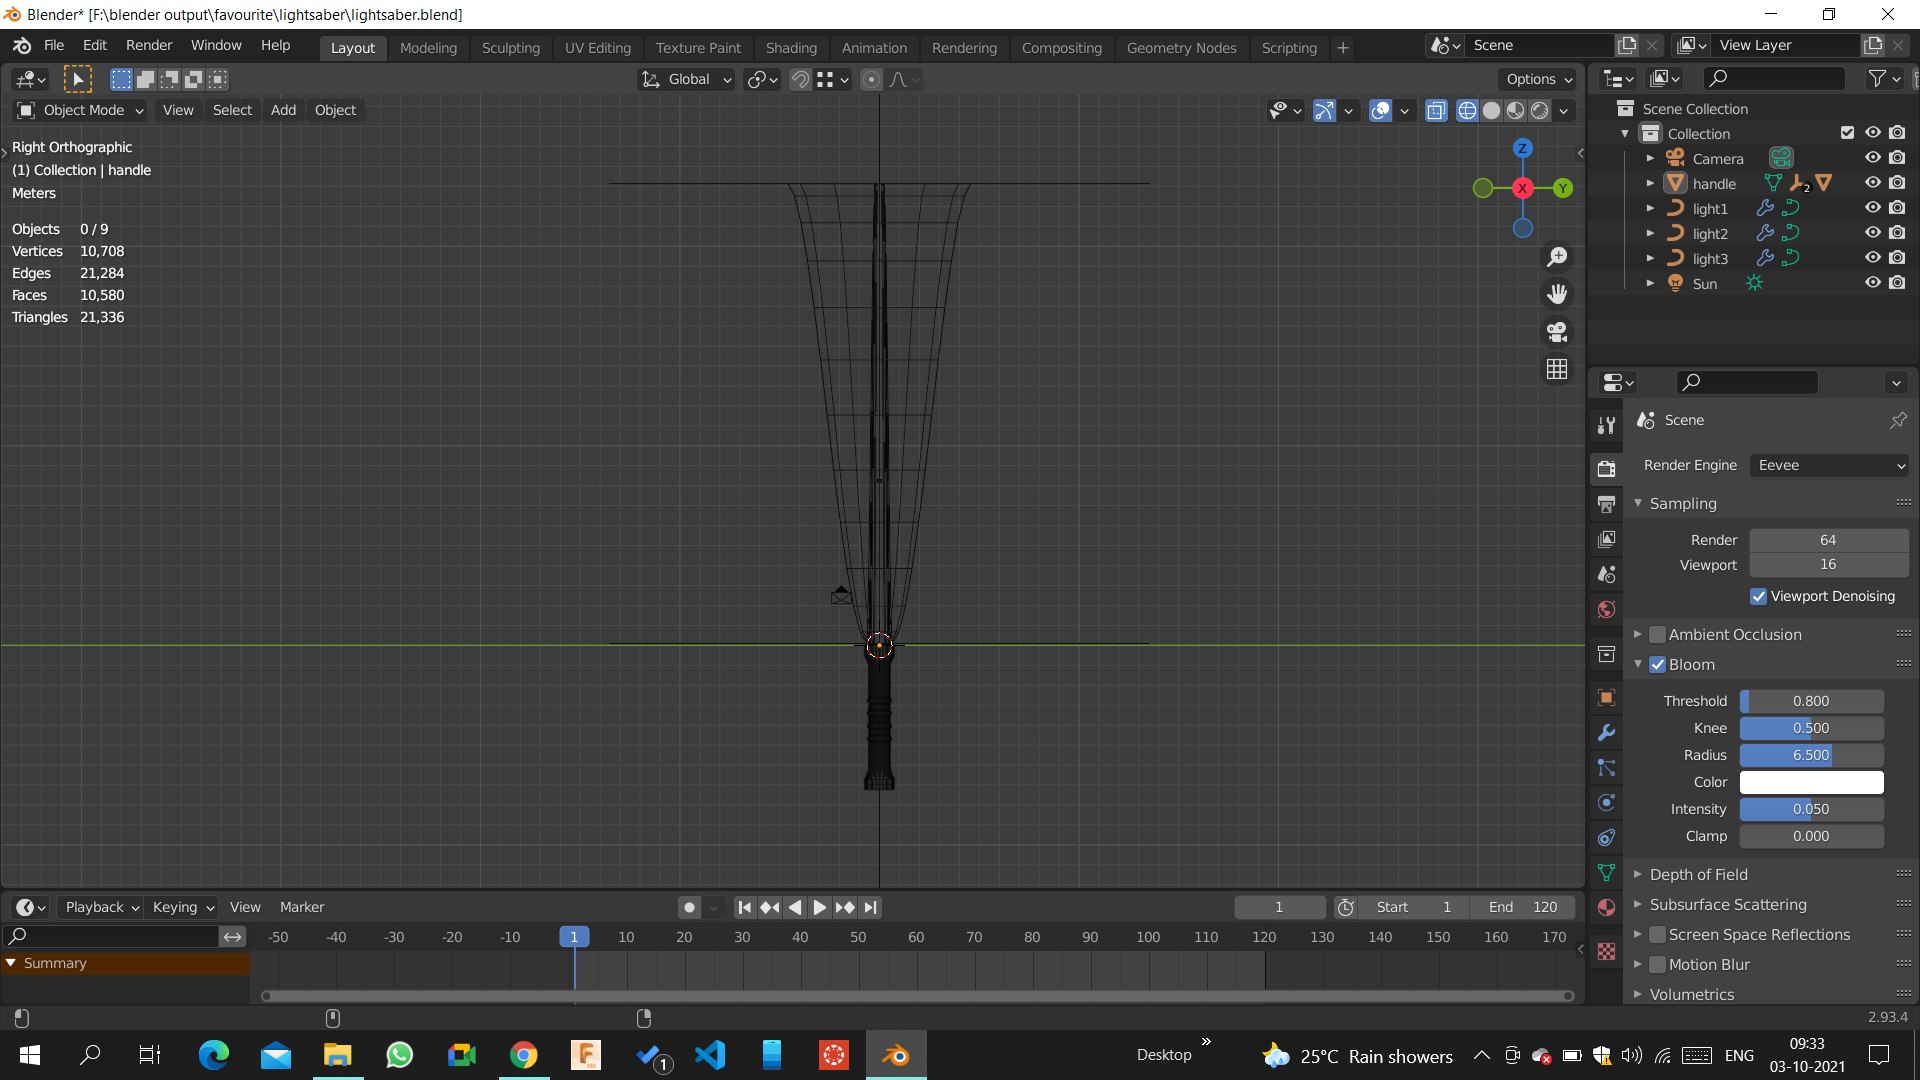Click the End frame field
Image resolution: width=1920 pixels, height=1080 pixels.
[x=1522, y=907]
